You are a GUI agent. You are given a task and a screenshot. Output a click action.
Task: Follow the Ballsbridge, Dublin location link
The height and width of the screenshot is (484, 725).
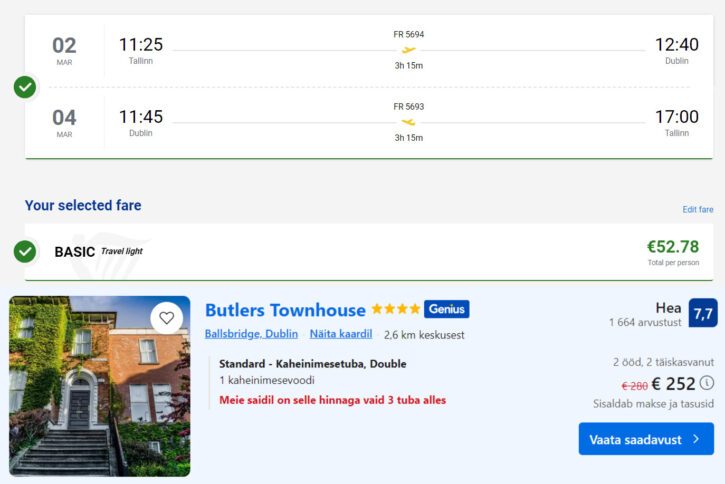click(x=251, y=334)
